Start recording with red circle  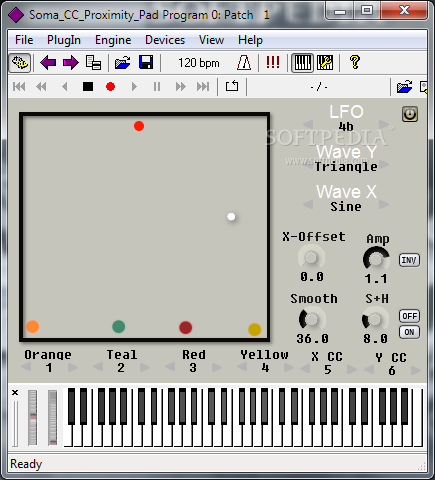click(110, 87)
